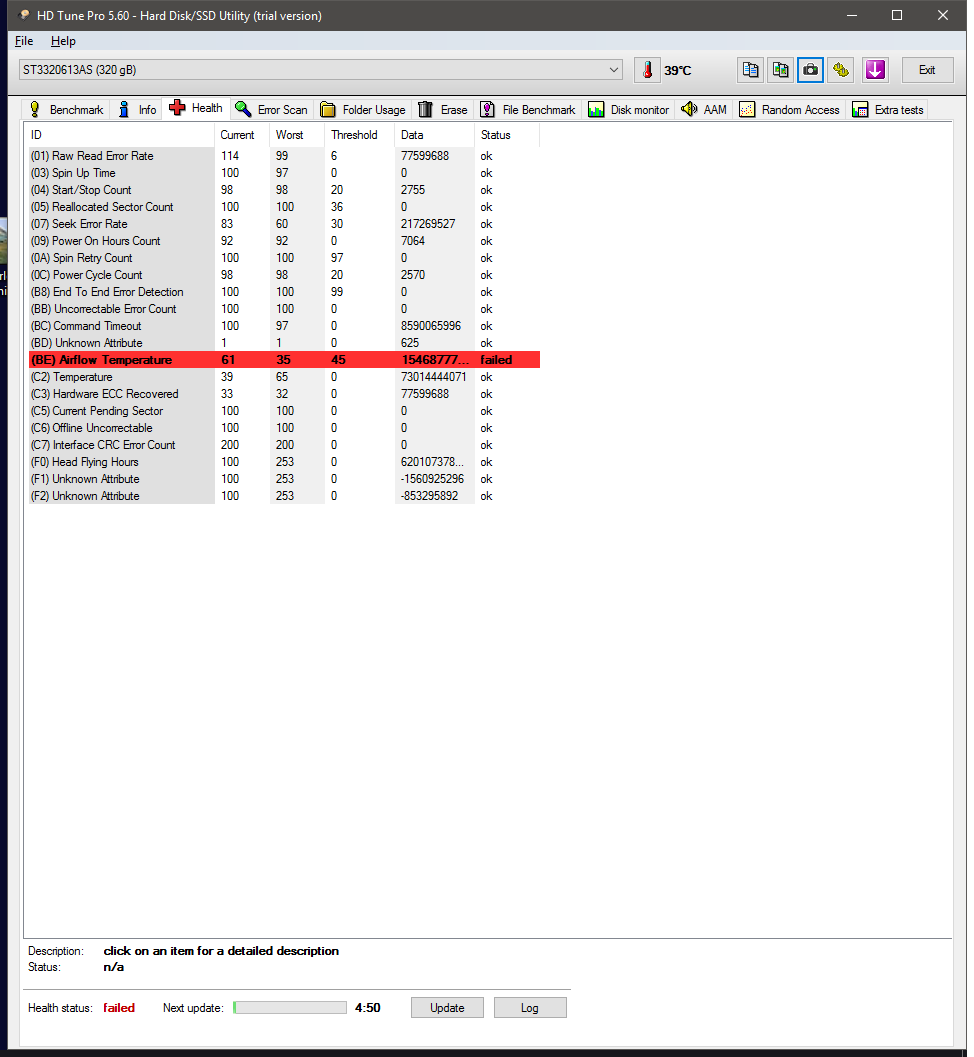Click the Exit button
Screen dimensions: 974x1057
click(927, 70)
